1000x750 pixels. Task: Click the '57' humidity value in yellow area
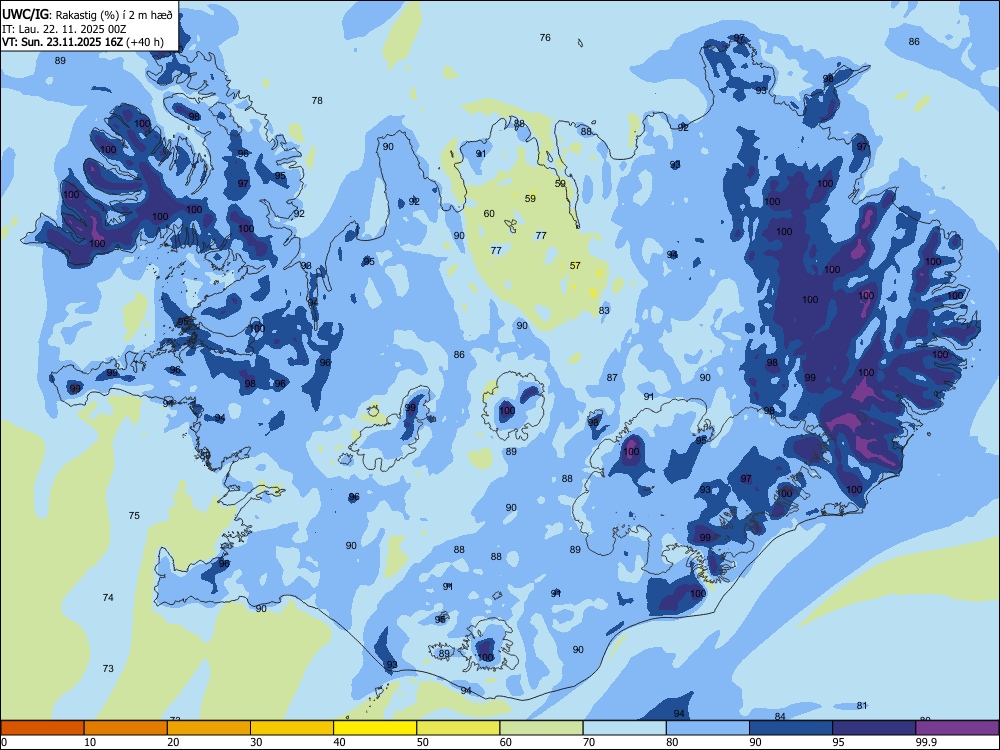(575, 265)
